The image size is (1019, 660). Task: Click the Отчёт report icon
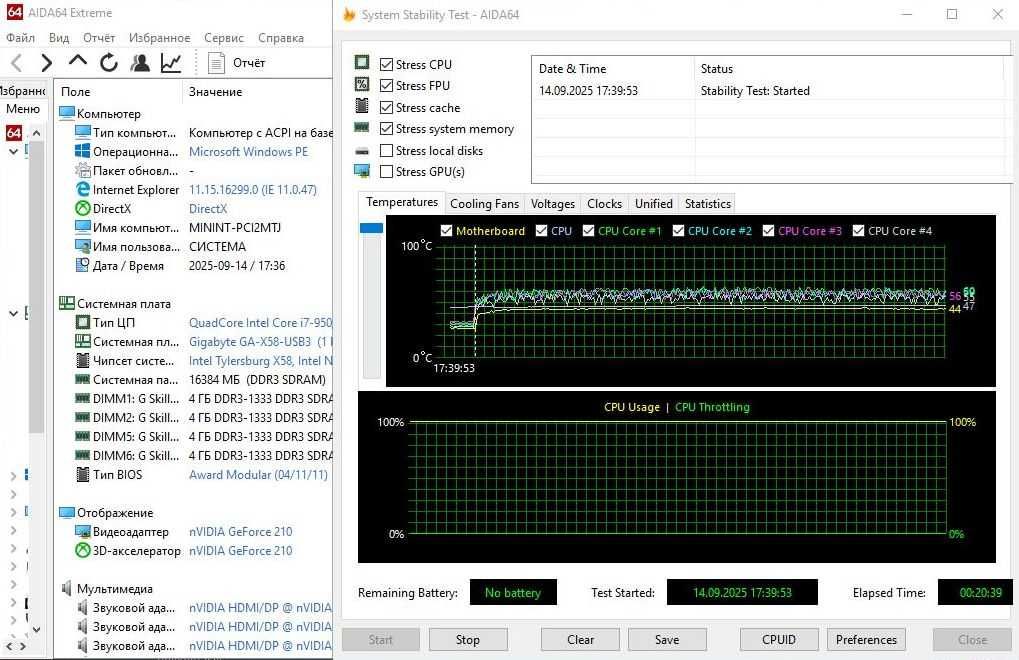tap(216, 63)
